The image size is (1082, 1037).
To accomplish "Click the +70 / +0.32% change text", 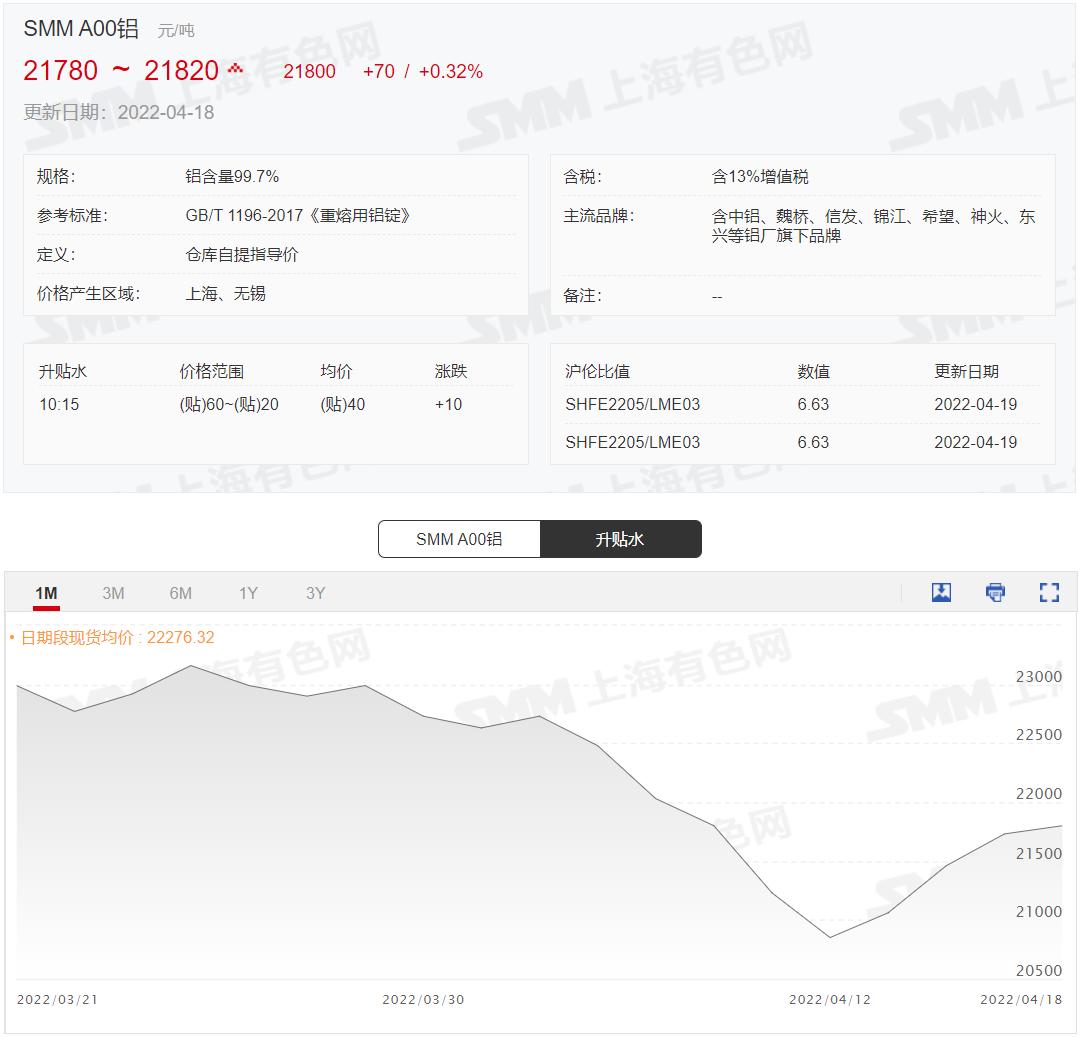I will click(x=422, y=71).
